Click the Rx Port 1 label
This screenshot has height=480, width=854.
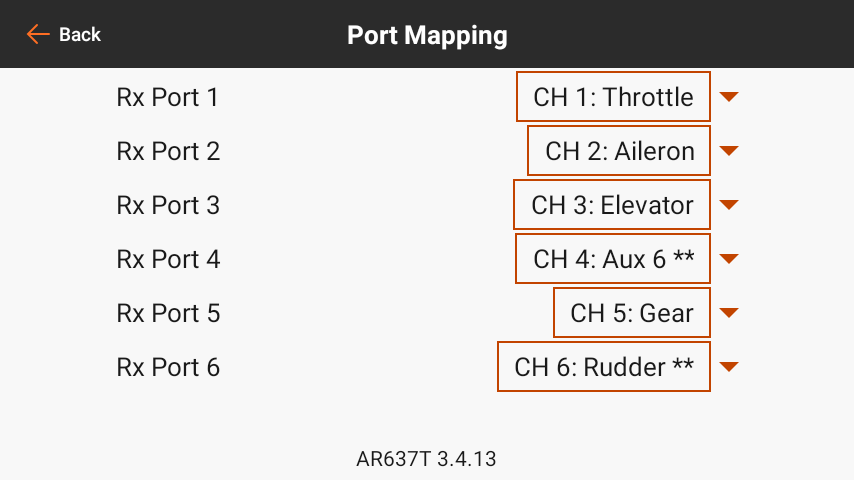click(x=168, y=97)
